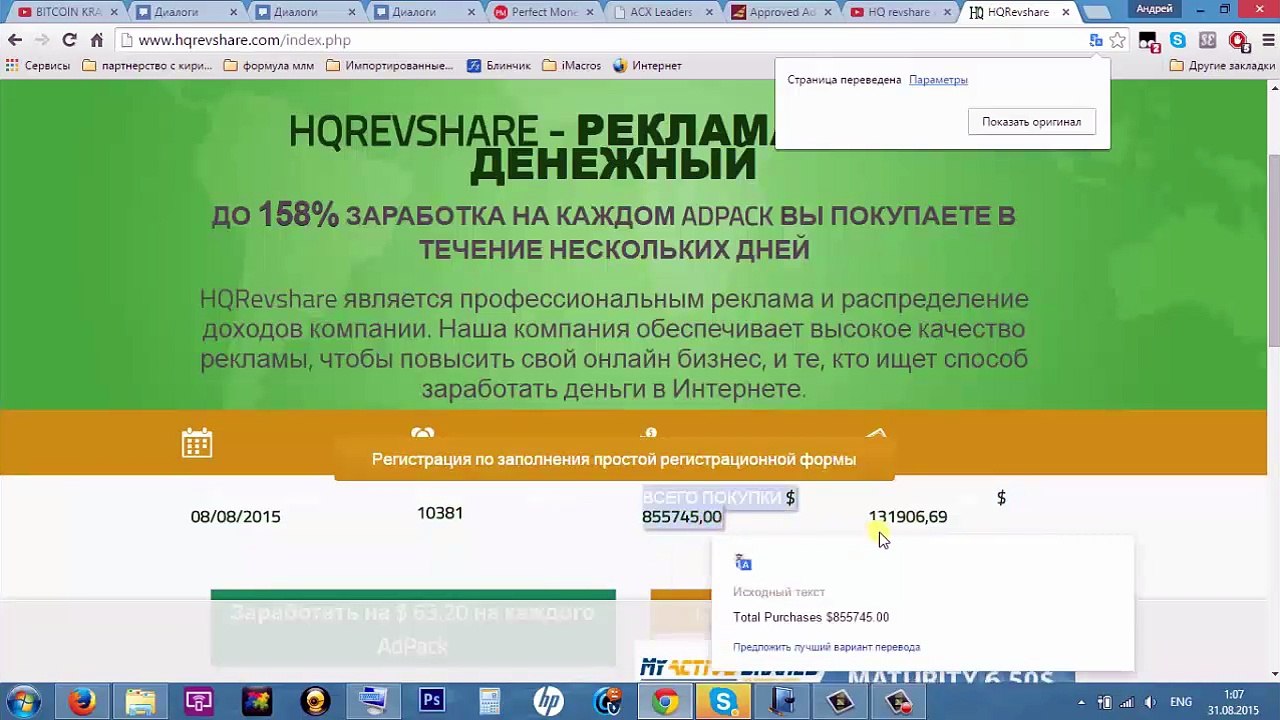The height and width of the screenshot is (720, 1280).
Task: Click 'Total Purchases $855745.00' original text
Action: click(811, 617)
